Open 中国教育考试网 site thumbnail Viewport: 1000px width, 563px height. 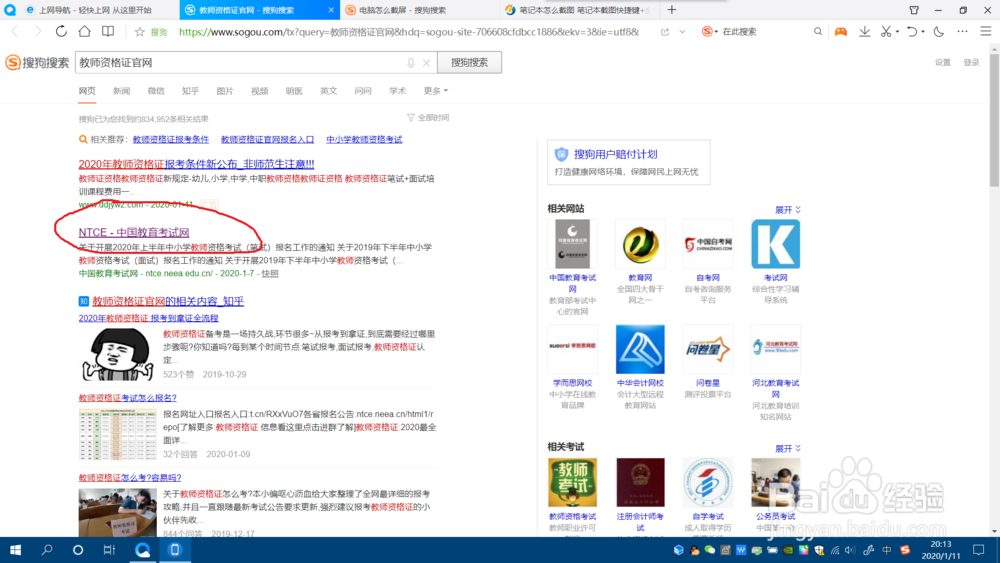tap(572, 244)
